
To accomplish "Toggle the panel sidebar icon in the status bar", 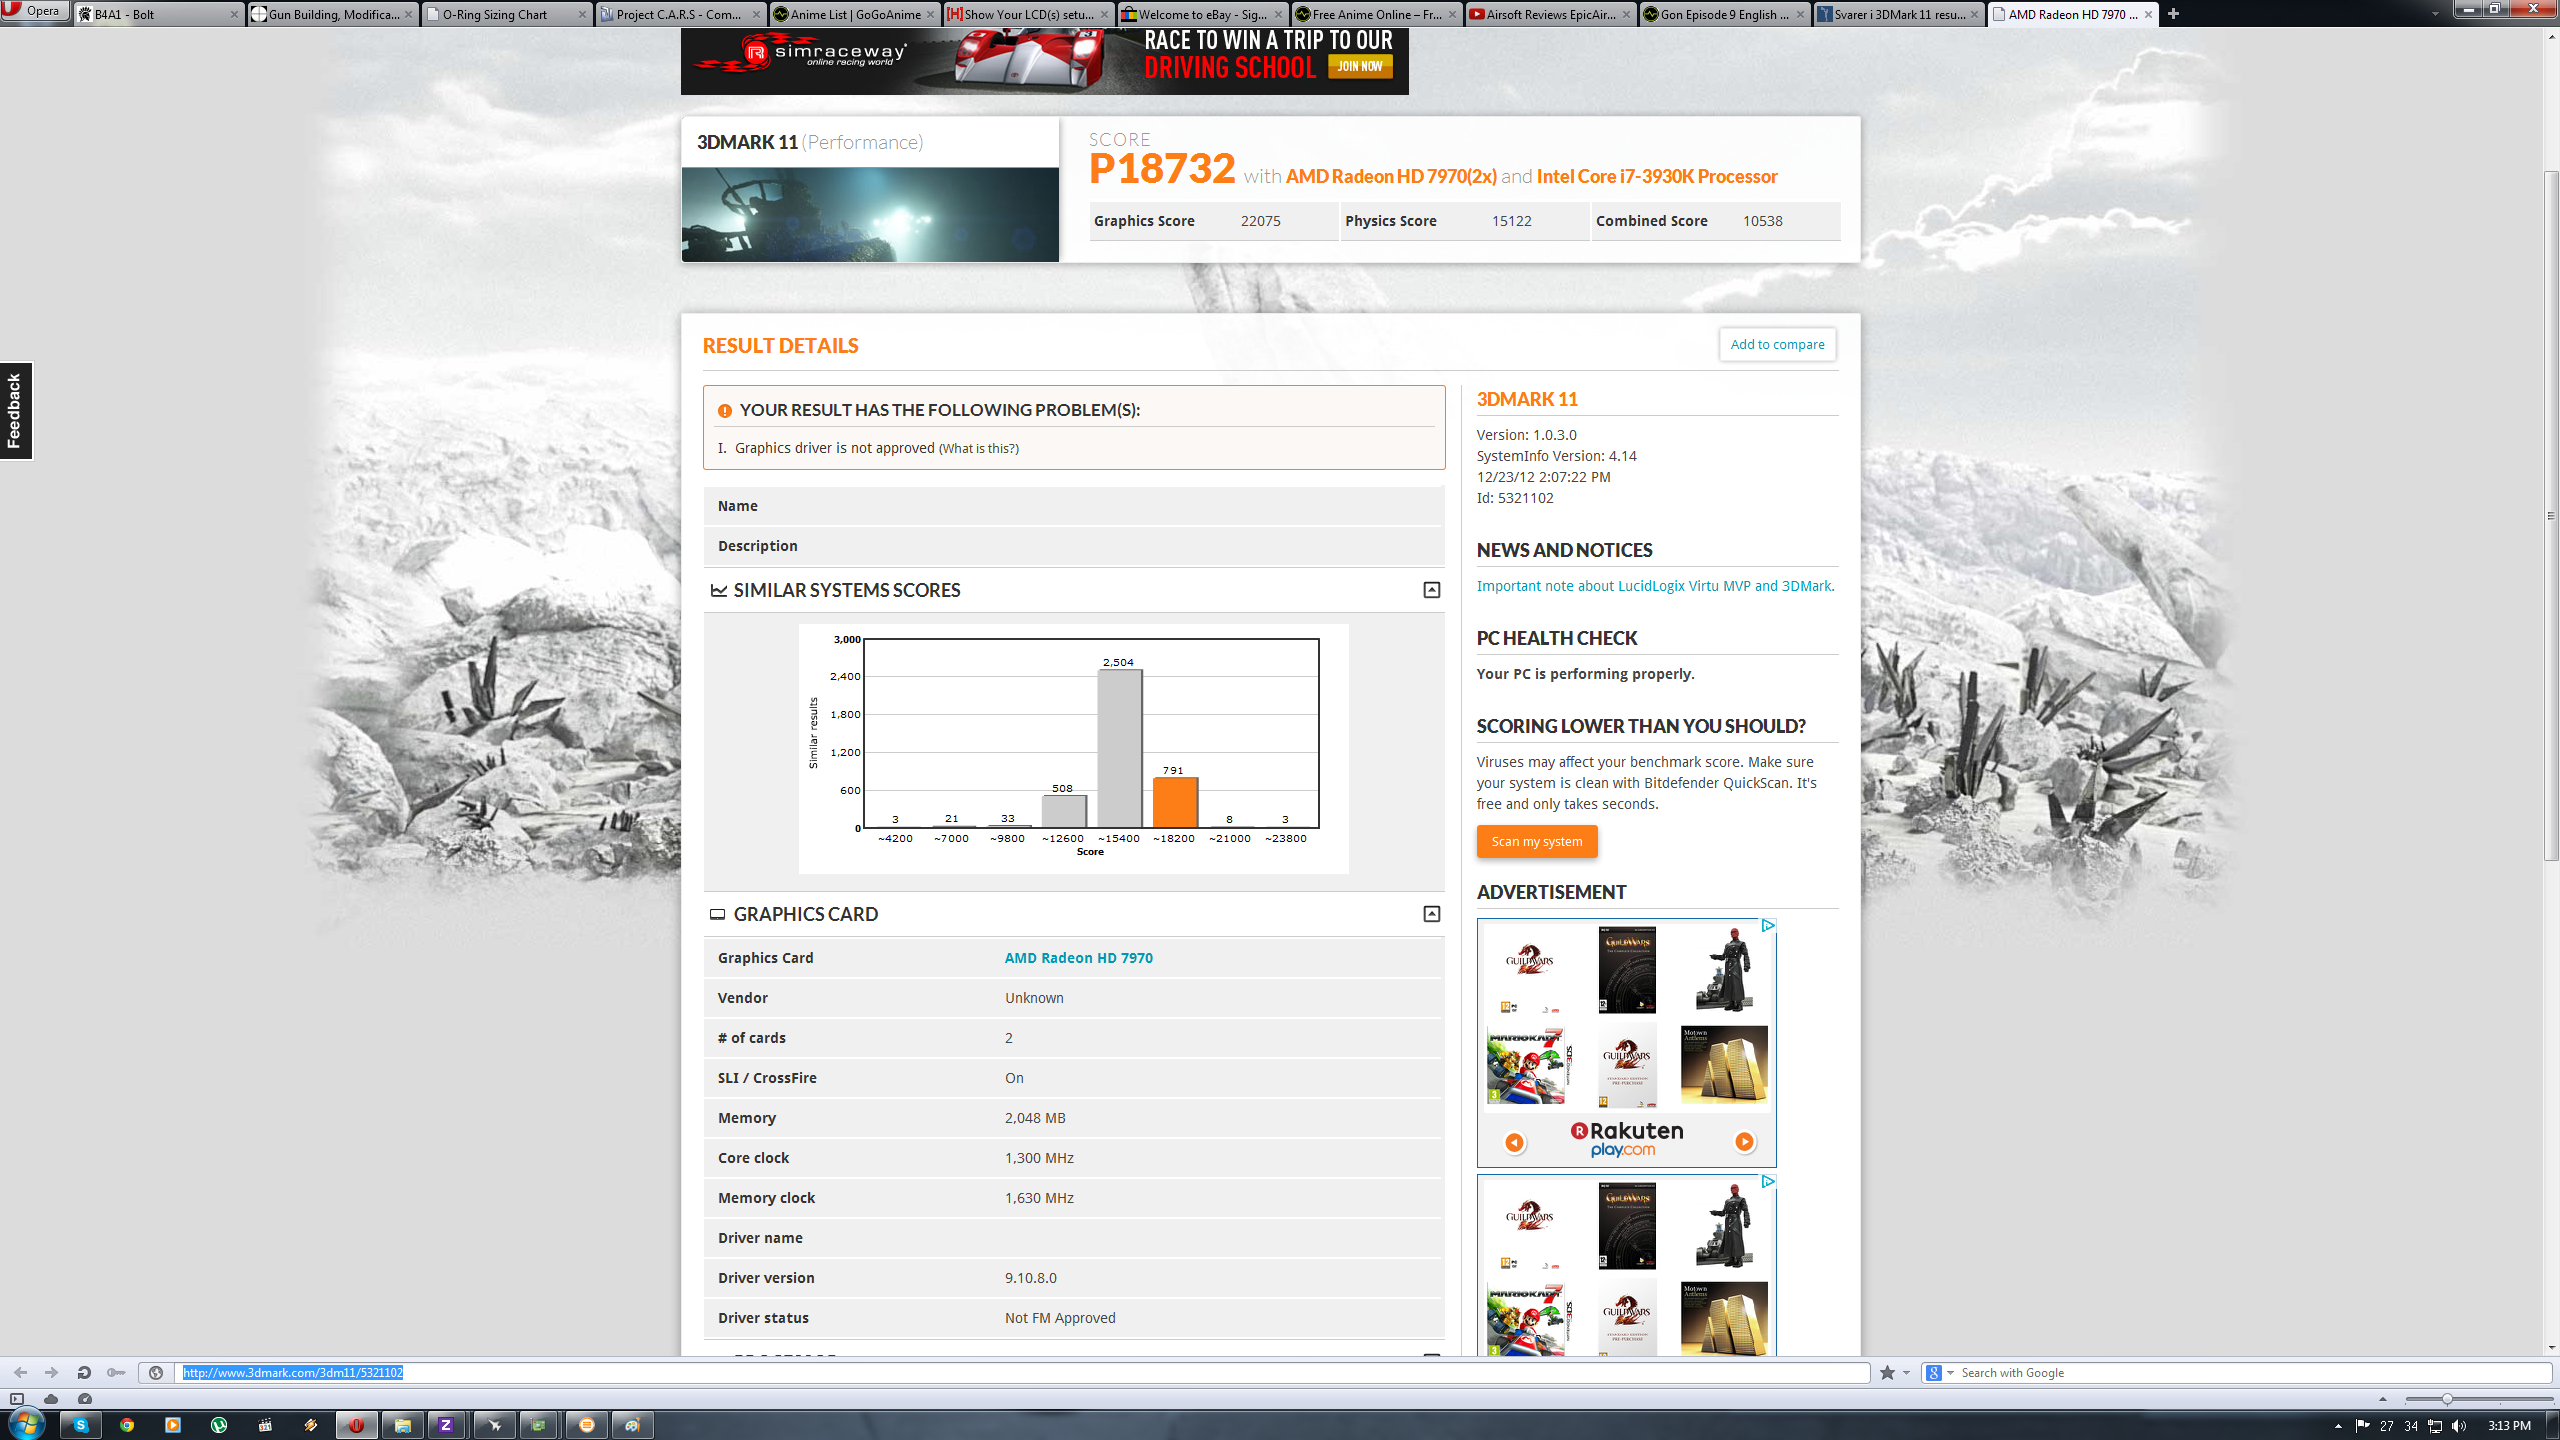I will coord(17,1399).
